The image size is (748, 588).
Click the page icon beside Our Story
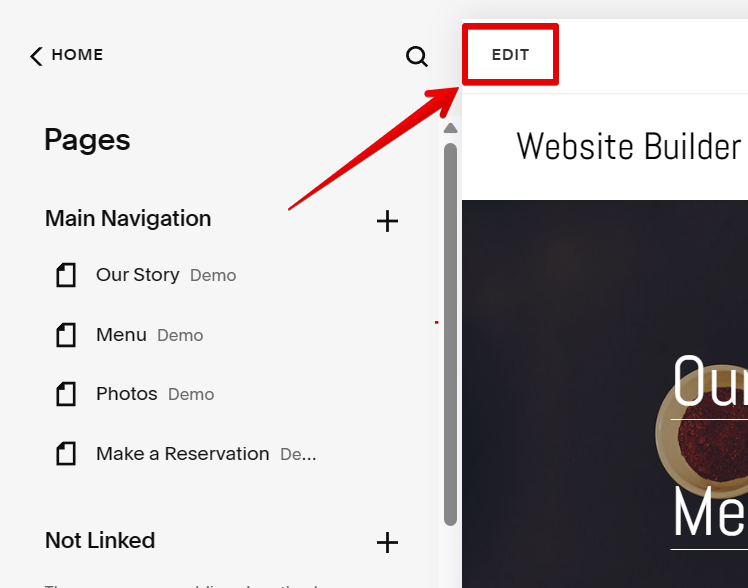pos(66,275)
